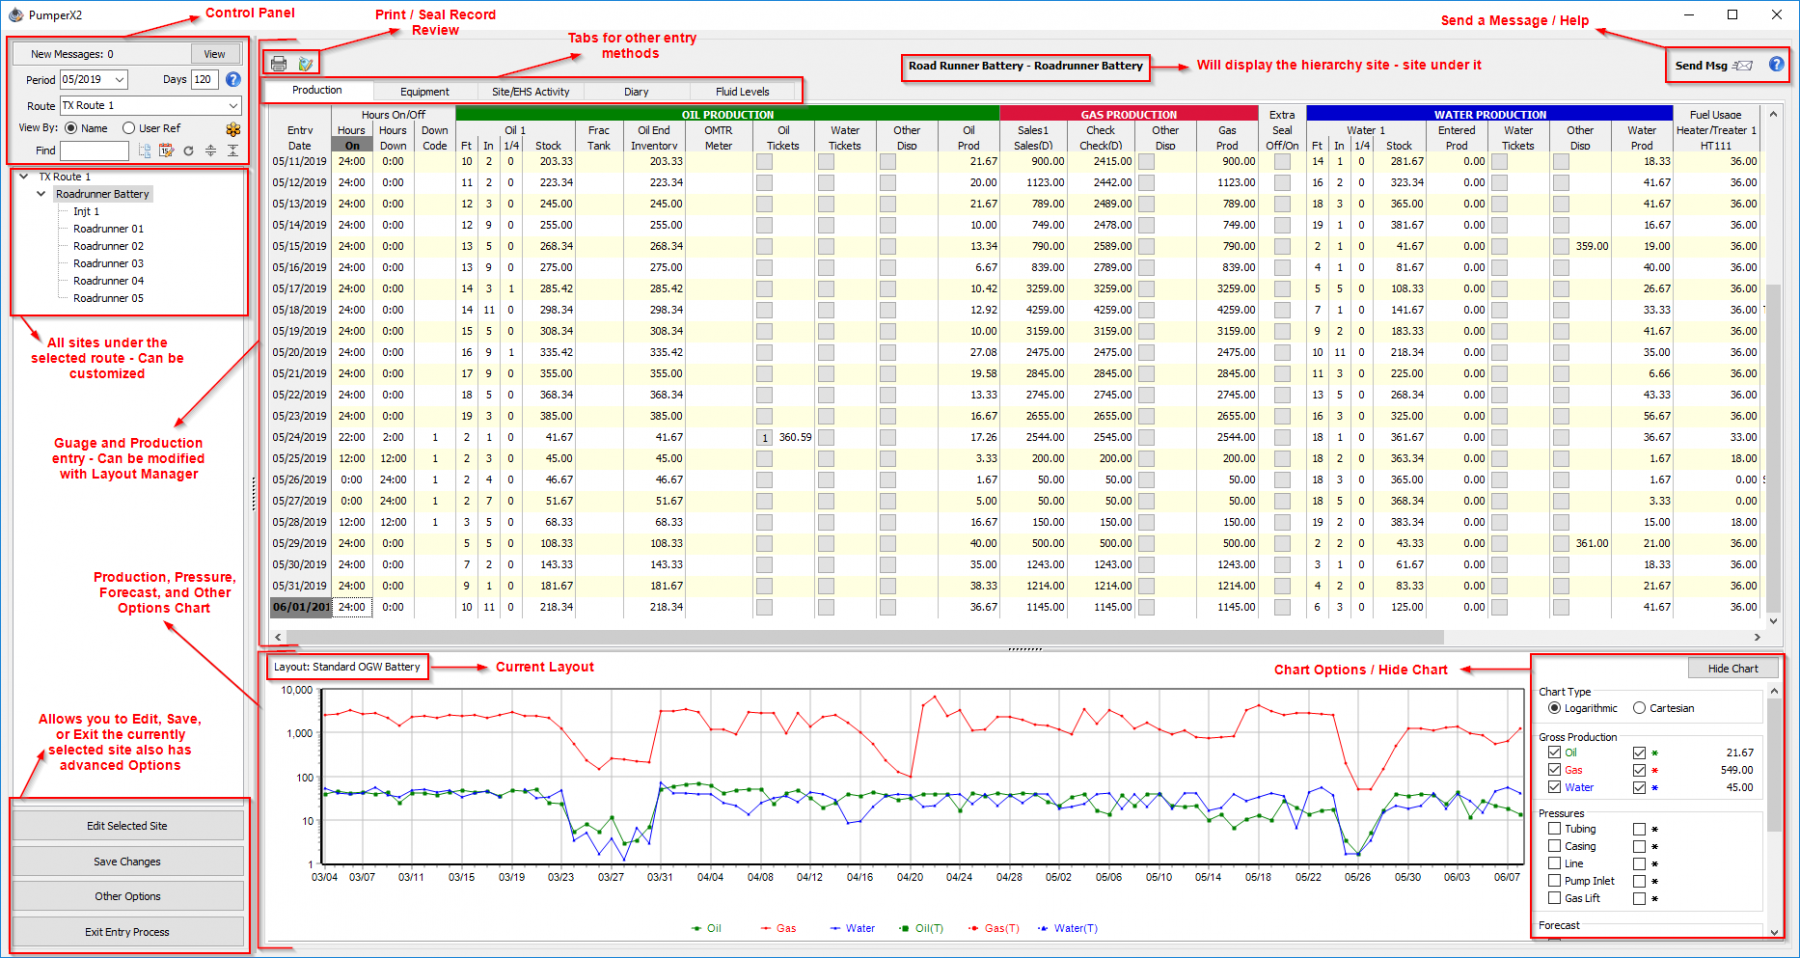Click the Exit Entry Process button
Viewport: 1800px width, 958px height.
pos(127,931)
